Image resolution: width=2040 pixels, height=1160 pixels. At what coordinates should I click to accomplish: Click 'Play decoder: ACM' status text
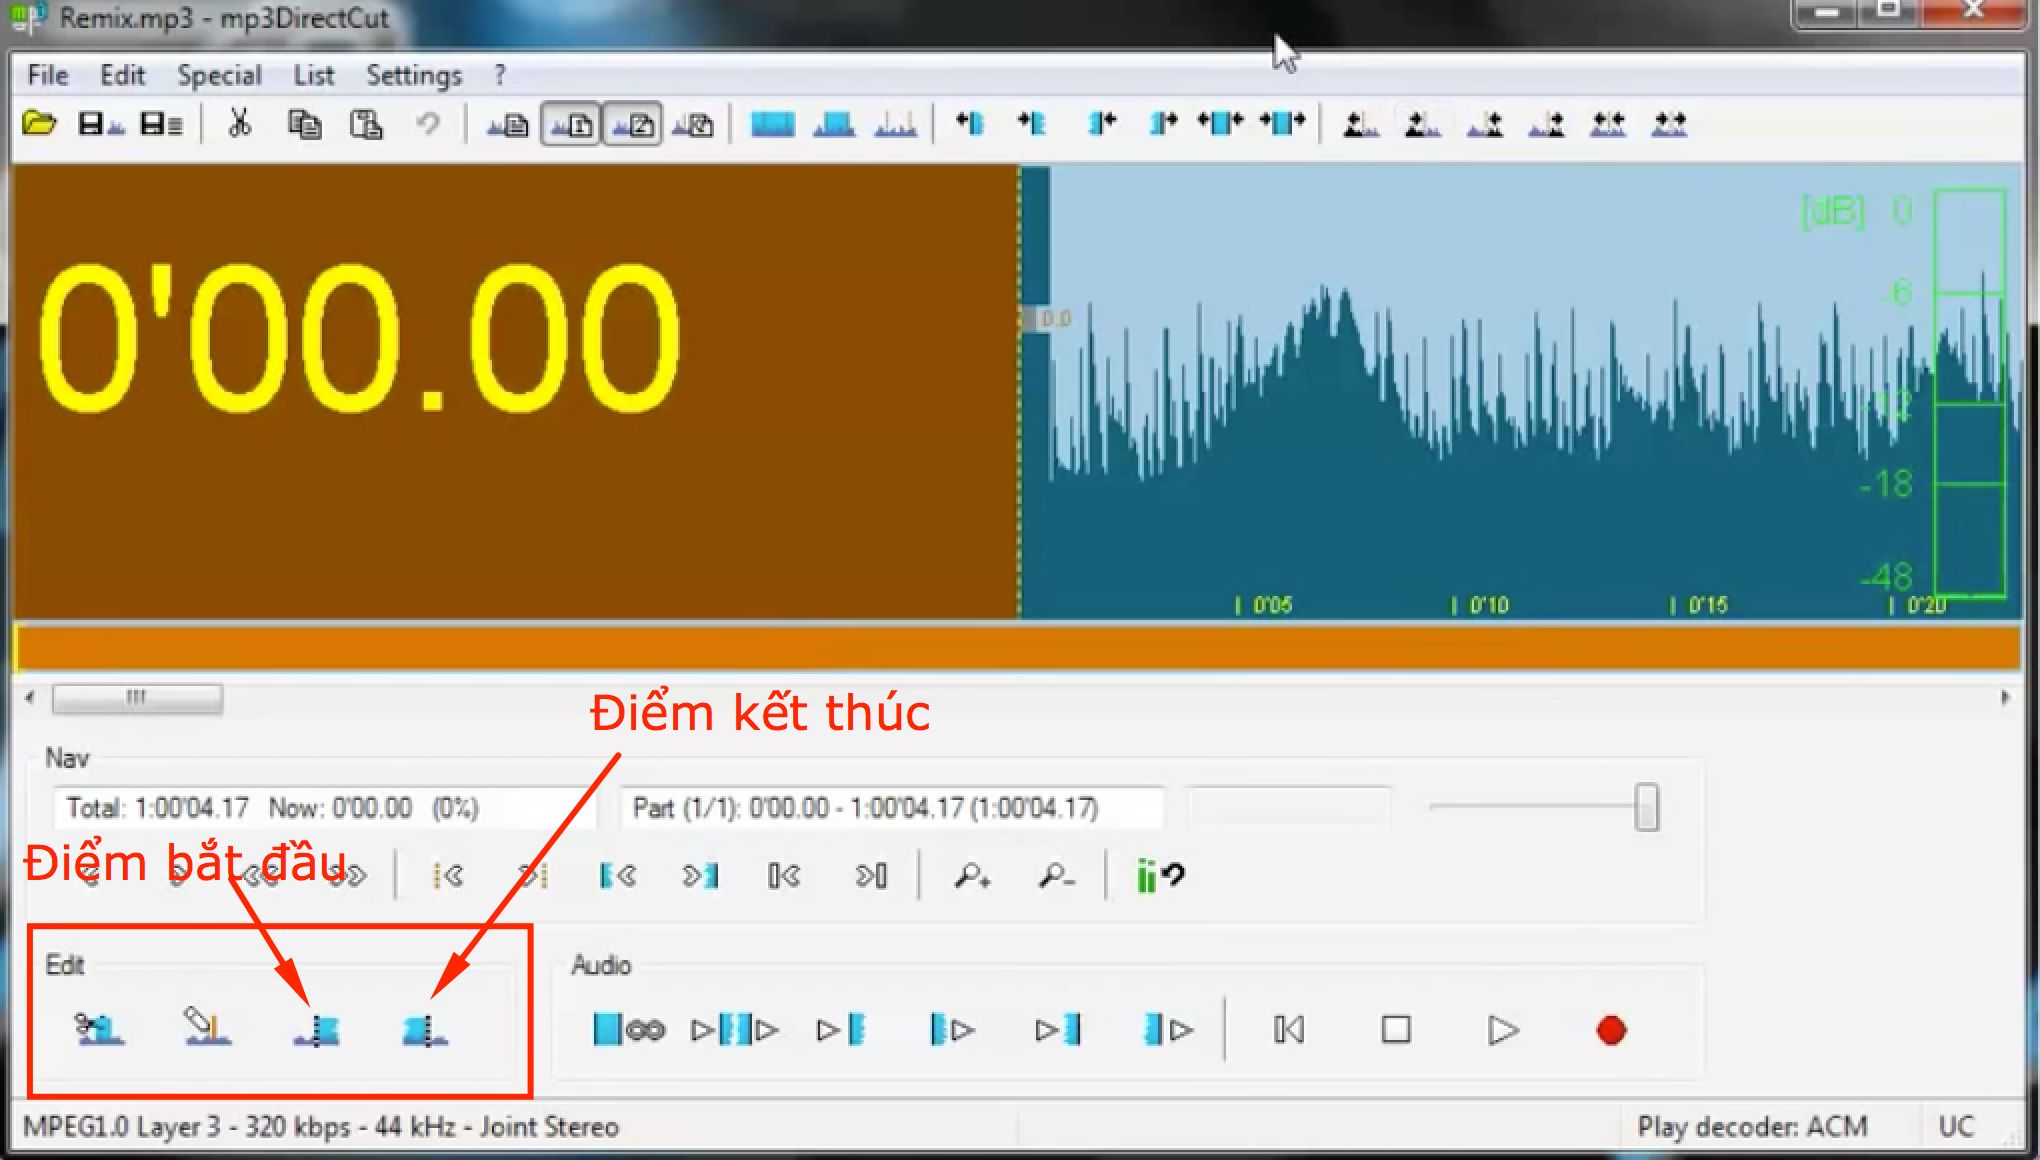point(1752,1127)
